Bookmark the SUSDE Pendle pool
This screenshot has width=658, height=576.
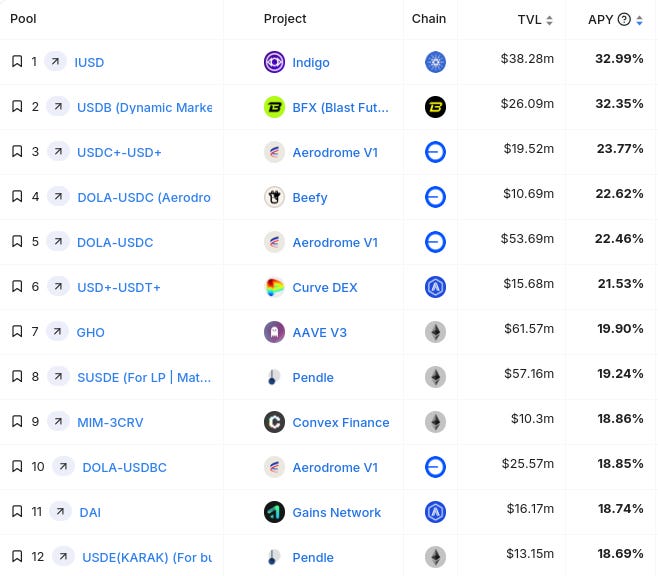17,376
